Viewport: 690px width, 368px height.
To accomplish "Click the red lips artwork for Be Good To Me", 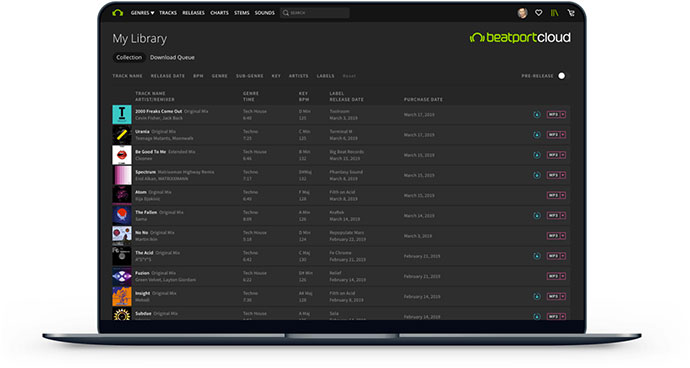I will pyautogui.click(x=122, y=155).
